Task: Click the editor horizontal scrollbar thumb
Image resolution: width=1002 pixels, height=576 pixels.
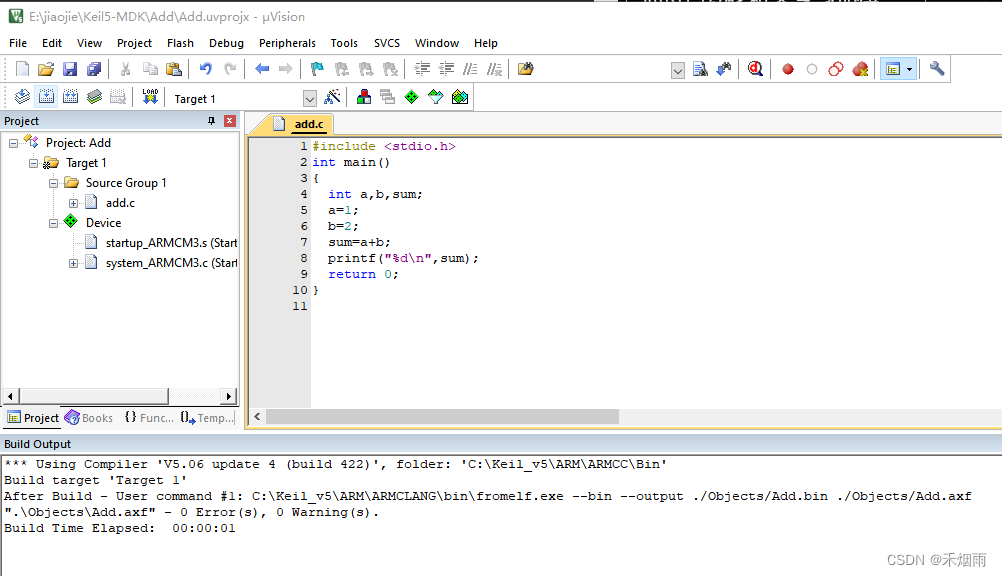Action: point(442,416)
